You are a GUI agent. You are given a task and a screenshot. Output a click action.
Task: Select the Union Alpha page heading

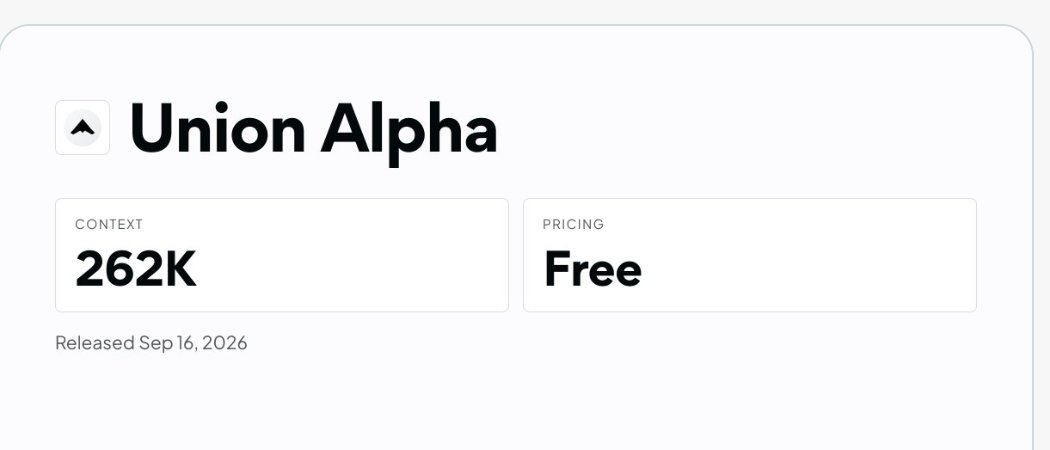pos(313,130)
